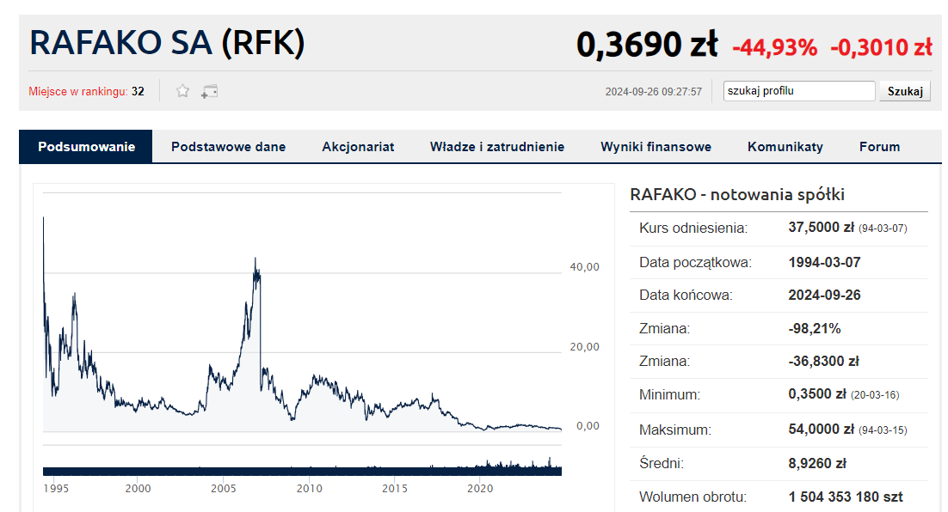The image size is (948, 512).
Task: Click the -44,93% change value
Action: pos(774,47)
